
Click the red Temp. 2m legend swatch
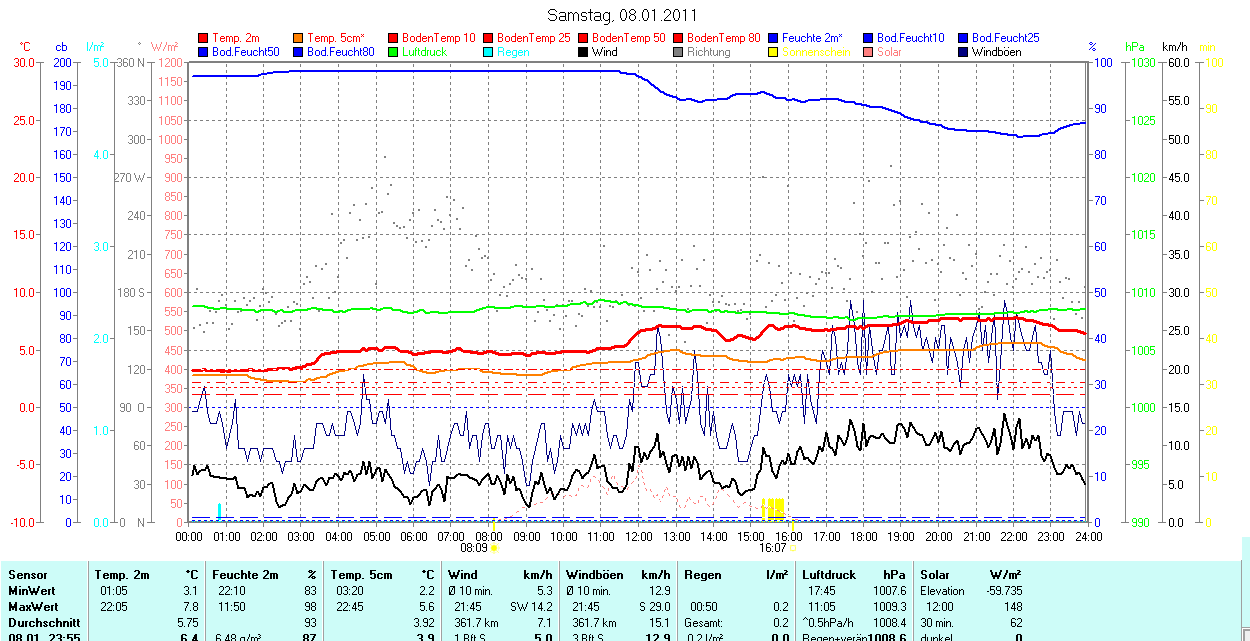[204, 38]
